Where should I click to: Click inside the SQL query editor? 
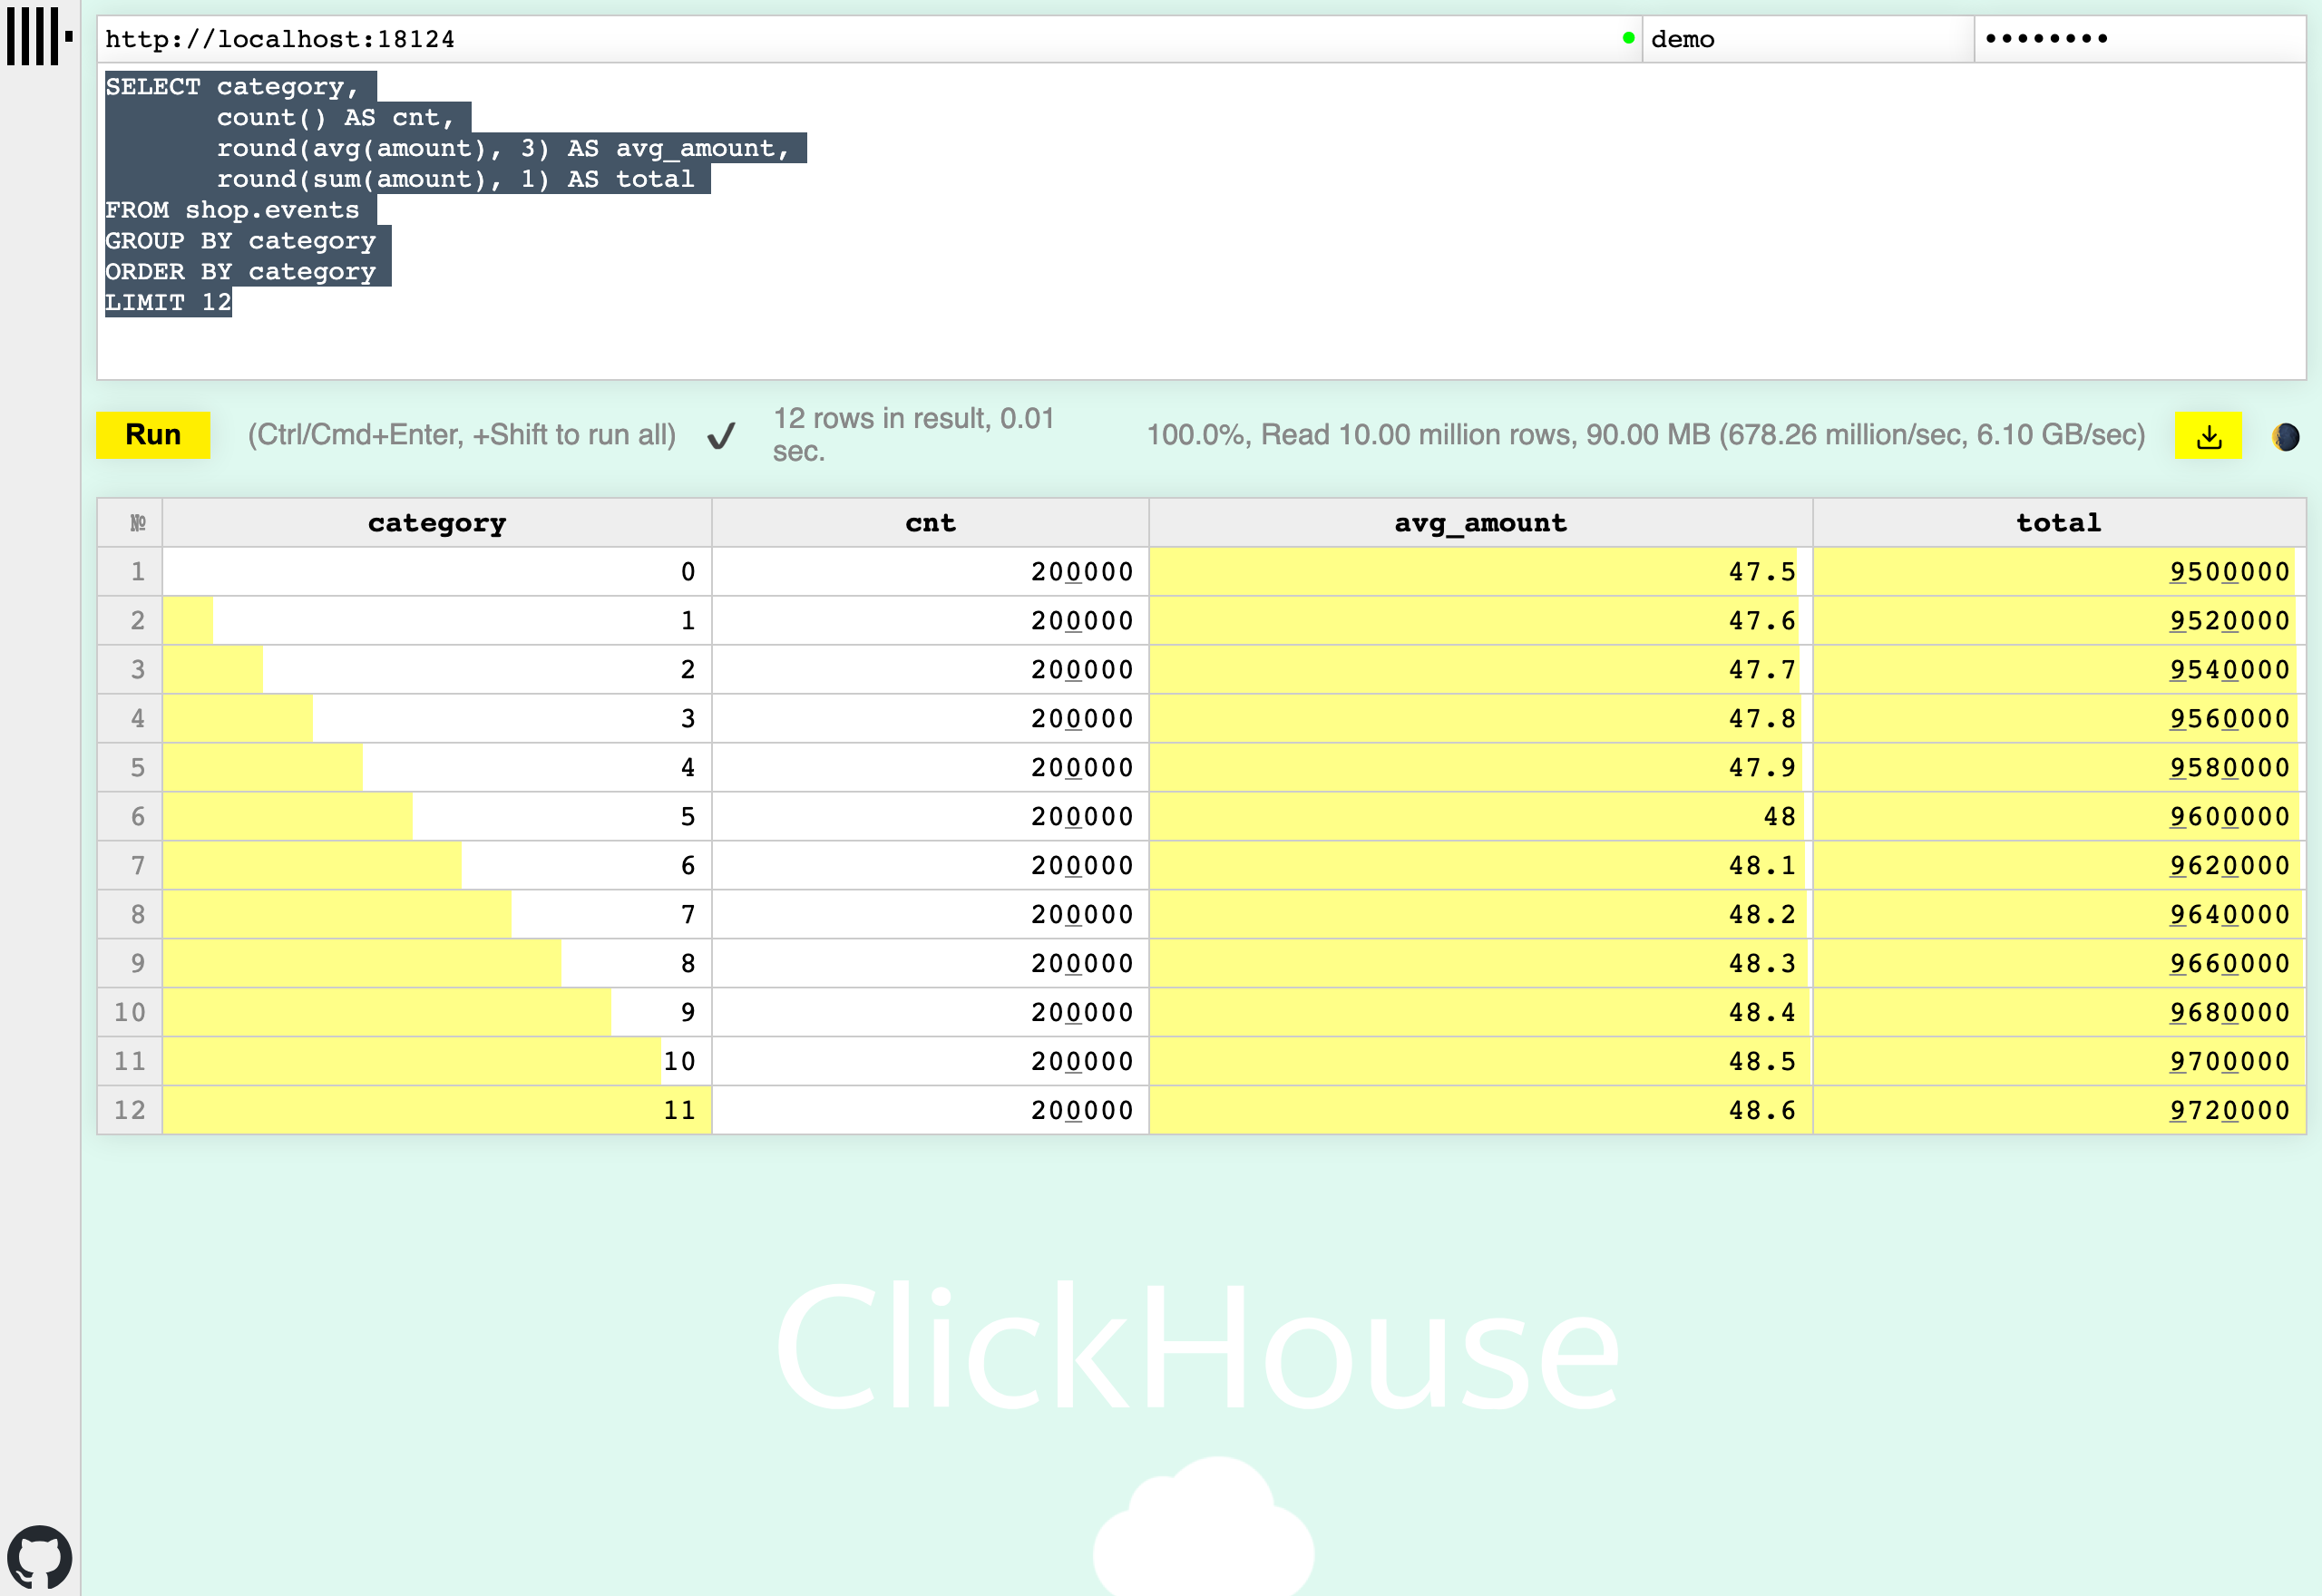pos(1201,221)
